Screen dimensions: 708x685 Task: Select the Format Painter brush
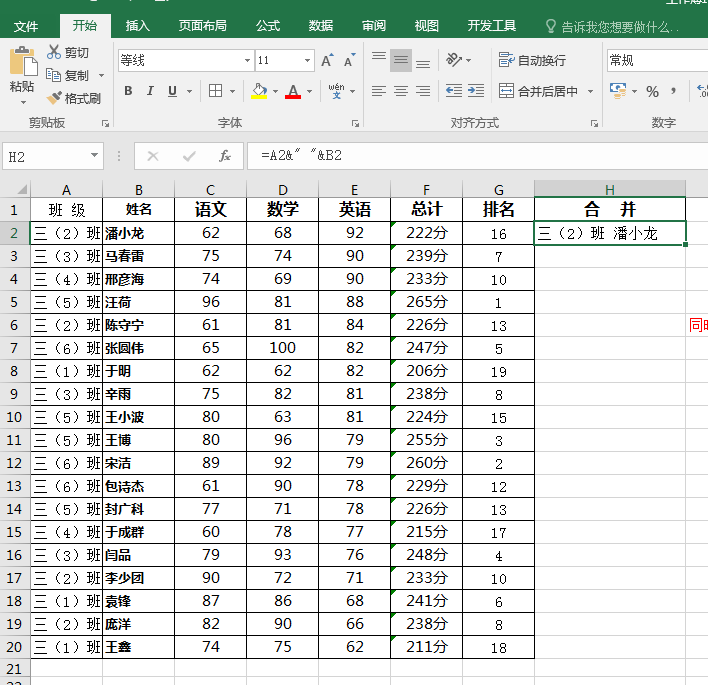tap(54, 98)
